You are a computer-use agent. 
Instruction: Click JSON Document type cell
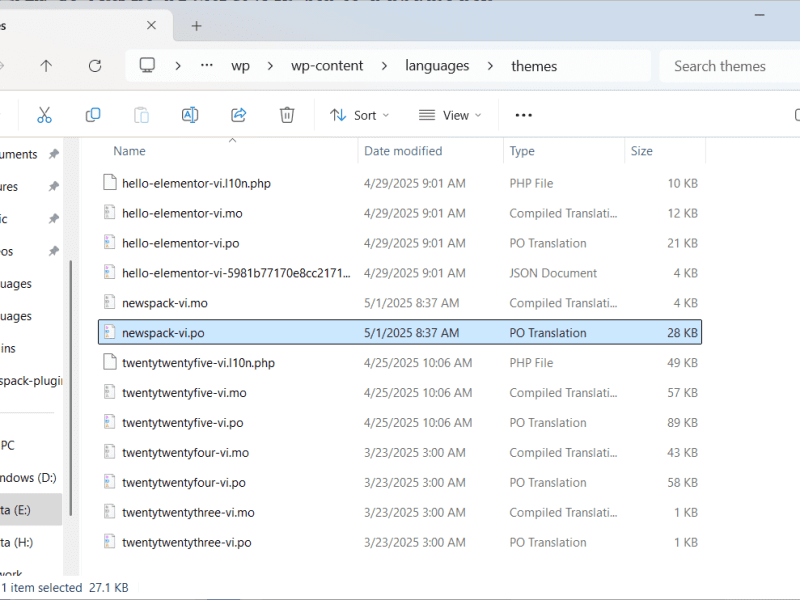553,273
